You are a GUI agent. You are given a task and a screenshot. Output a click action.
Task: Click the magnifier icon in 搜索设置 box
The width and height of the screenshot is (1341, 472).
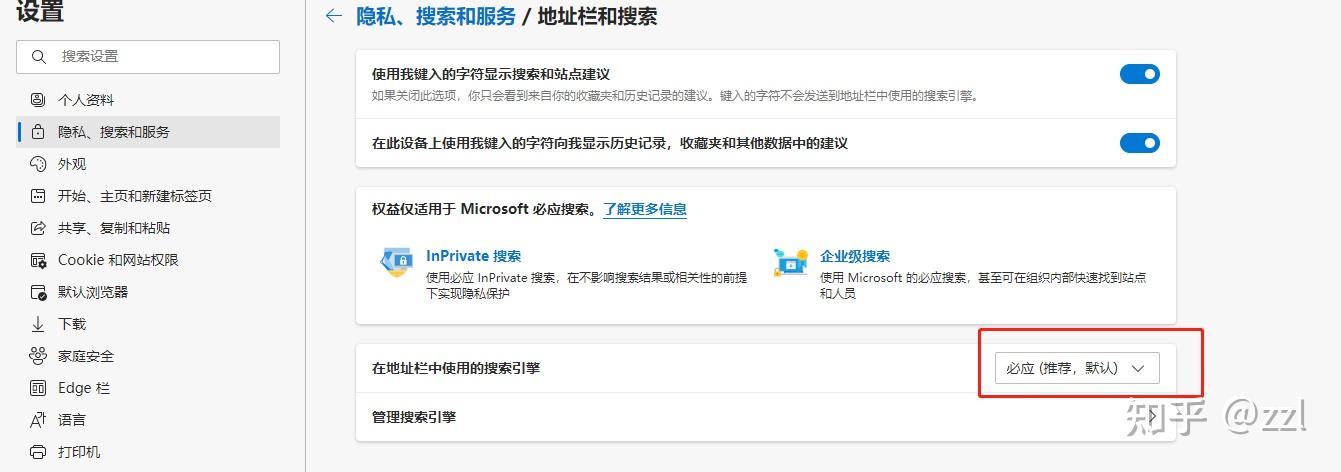(39, 57)
